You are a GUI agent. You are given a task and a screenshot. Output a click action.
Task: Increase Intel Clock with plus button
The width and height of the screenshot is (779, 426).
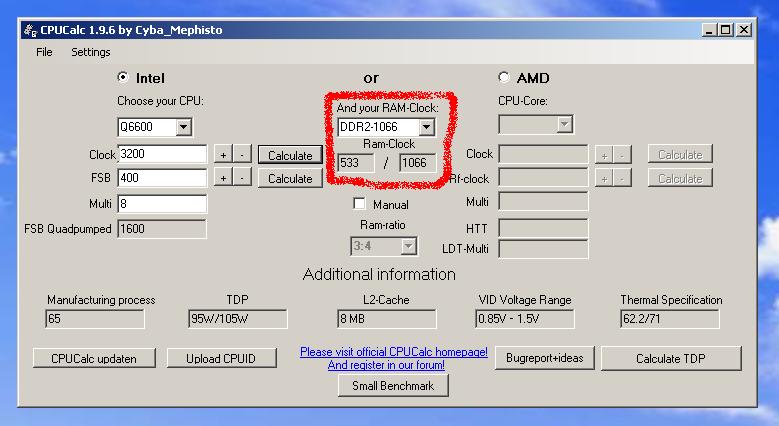click(223, 155)
